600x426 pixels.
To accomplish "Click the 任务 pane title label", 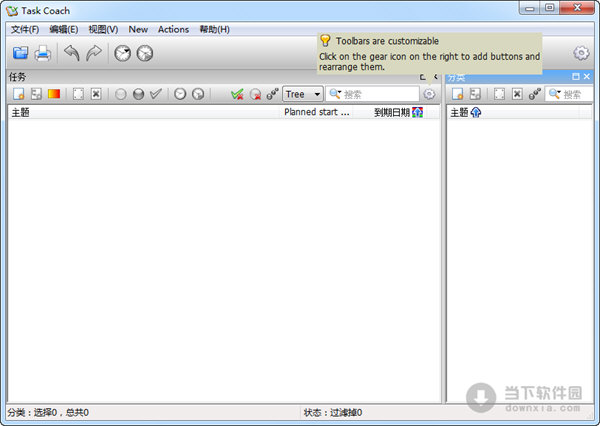I will tap(17, 77).
